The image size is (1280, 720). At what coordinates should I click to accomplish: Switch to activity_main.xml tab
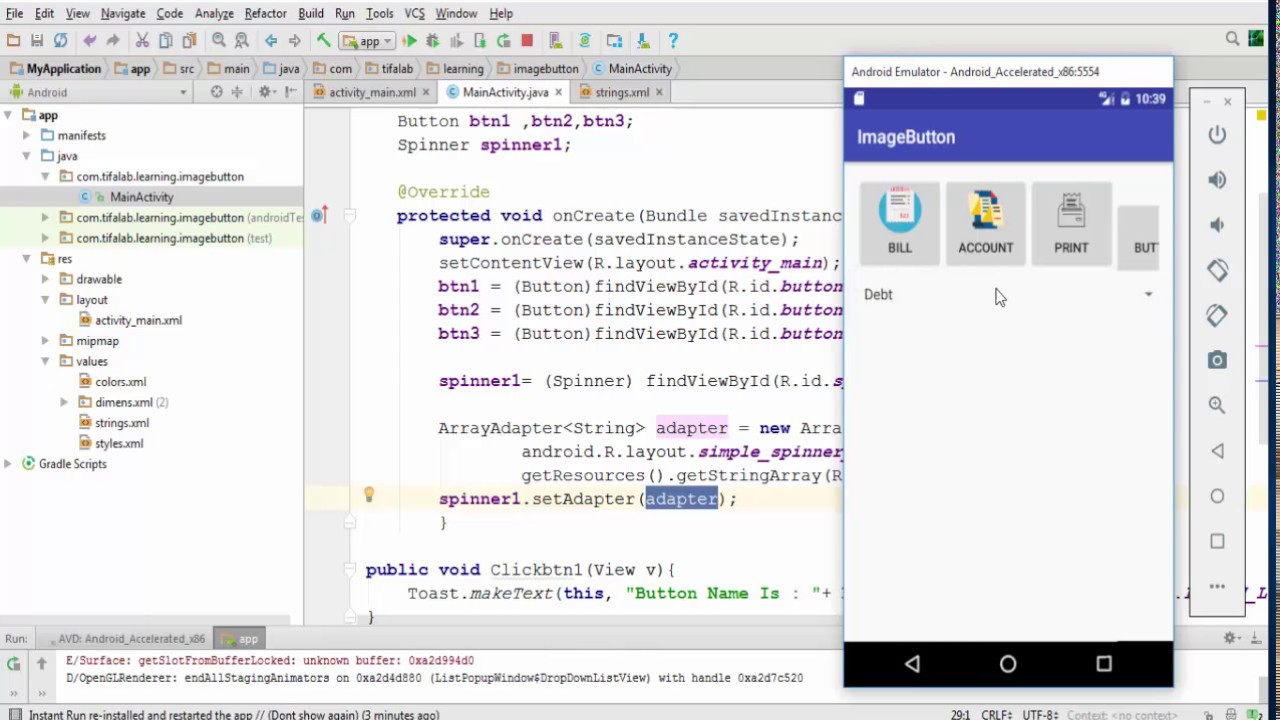(x=372, y=92)
